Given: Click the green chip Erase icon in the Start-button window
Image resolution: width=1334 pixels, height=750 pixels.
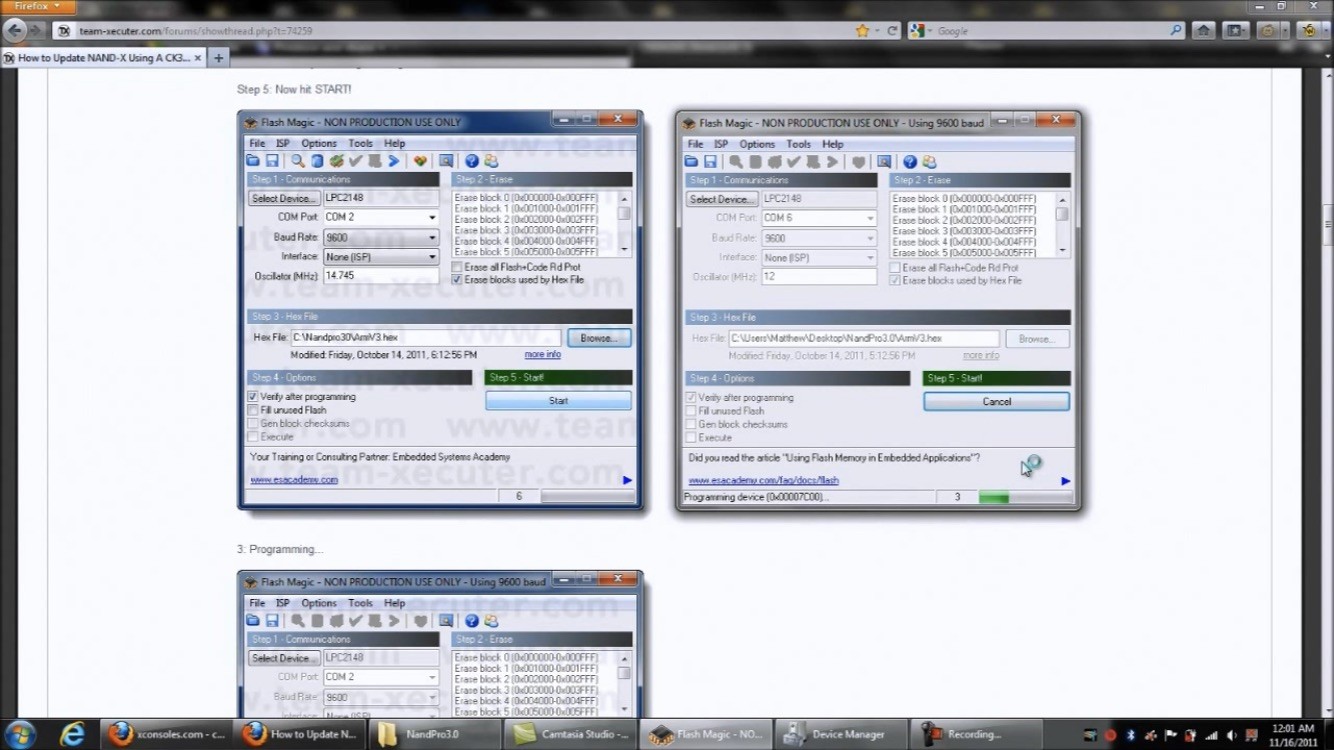Looking at the screenshot, I should (337, 161).
